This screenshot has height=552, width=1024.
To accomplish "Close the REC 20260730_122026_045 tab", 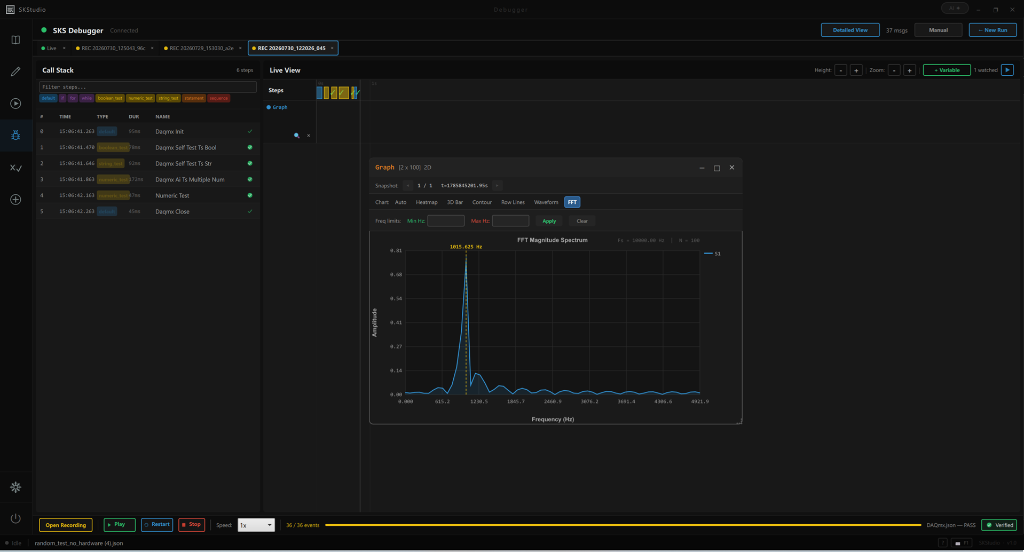I will (x=332, y=48).
